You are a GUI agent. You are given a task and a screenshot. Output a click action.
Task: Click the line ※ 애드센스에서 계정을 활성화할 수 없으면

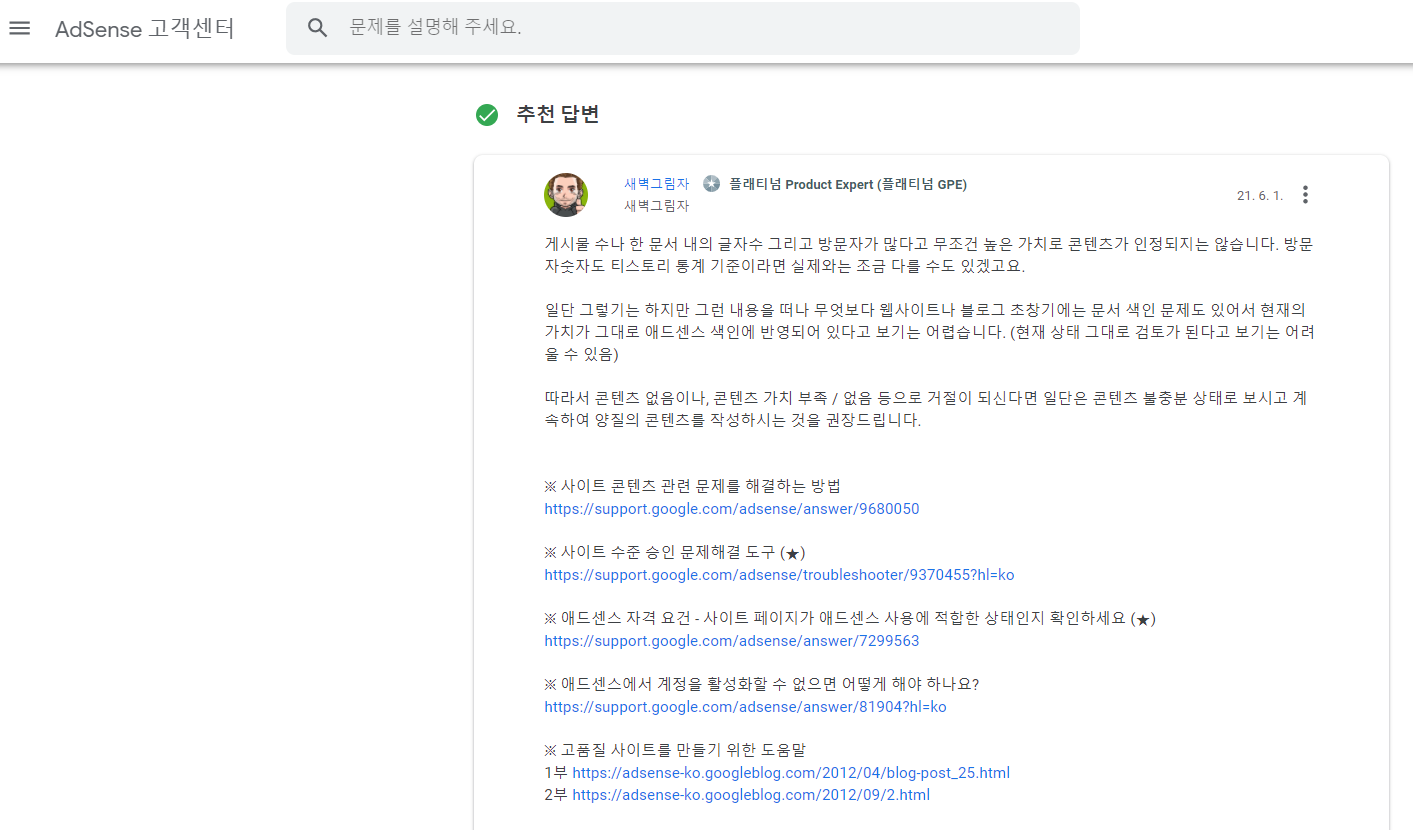click(761, 685)
